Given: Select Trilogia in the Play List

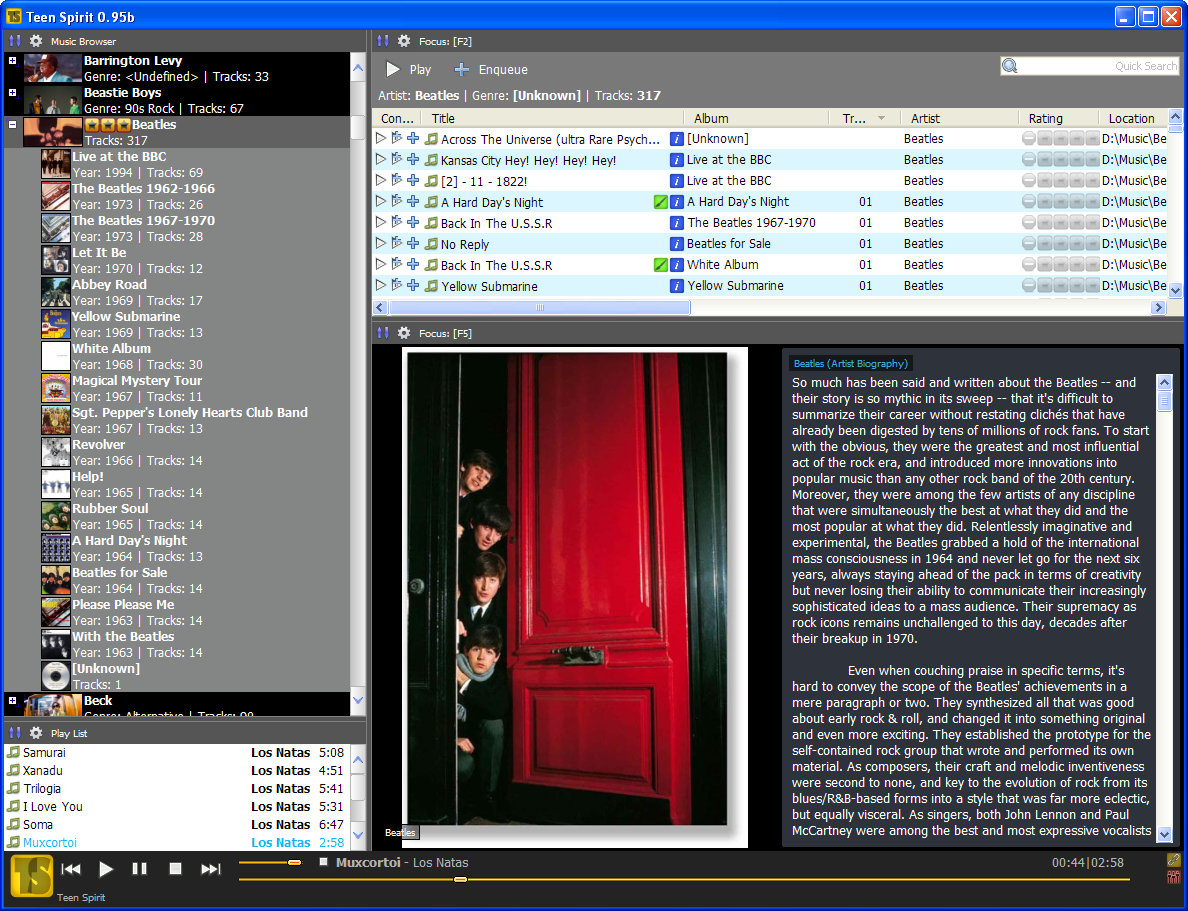Looking at the screenshot, I should (x=176, y=788).
